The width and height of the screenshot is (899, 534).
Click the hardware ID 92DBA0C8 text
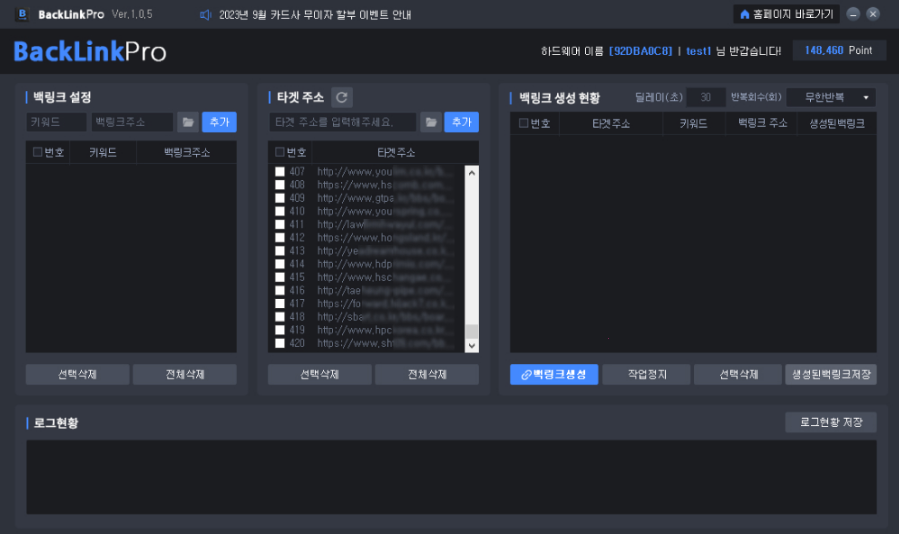640,51
